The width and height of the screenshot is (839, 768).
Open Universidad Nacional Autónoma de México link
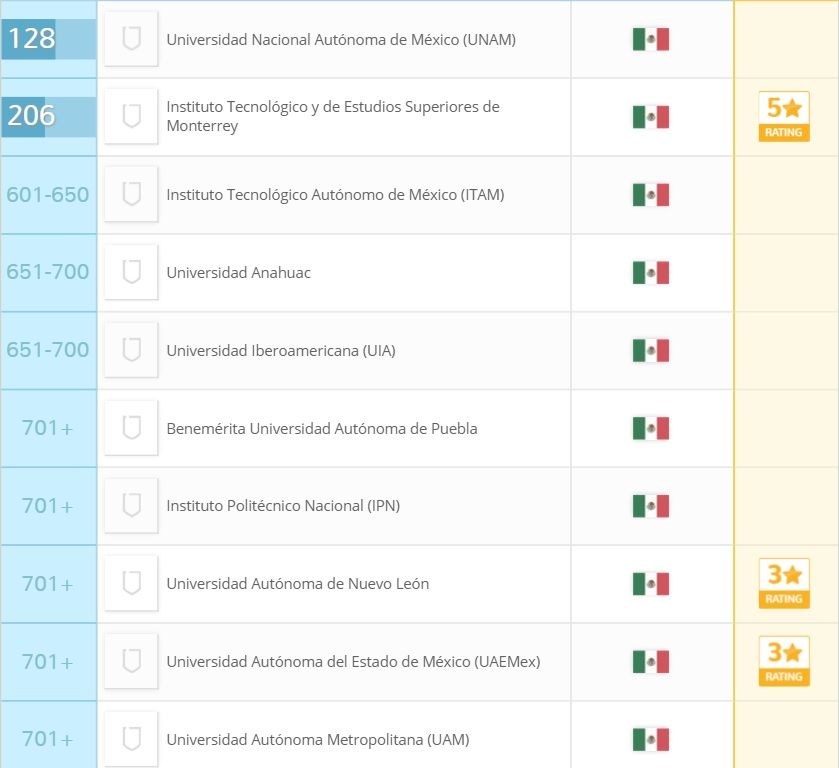pos(341,40)
